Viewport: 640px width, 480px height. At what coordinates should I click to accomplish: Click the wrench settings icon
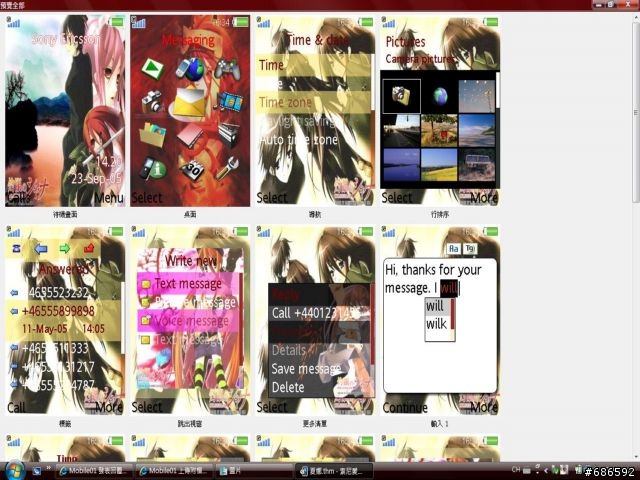pos(227,168)
